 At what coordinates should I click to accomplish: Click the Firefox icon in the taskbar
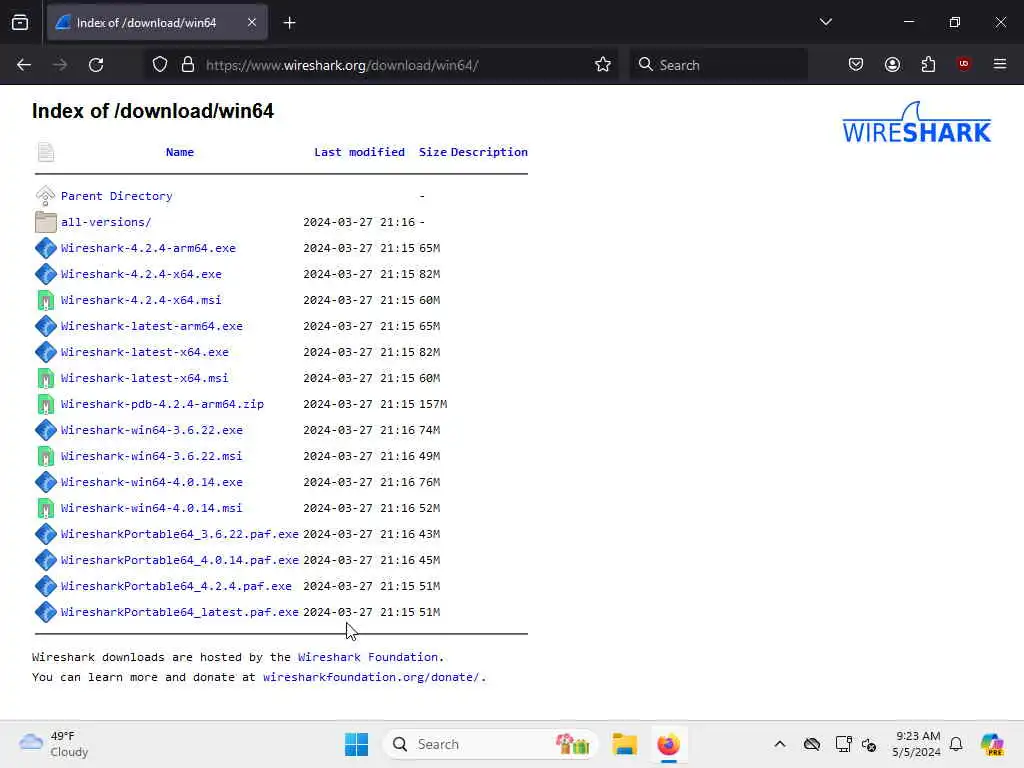(668, 744)
